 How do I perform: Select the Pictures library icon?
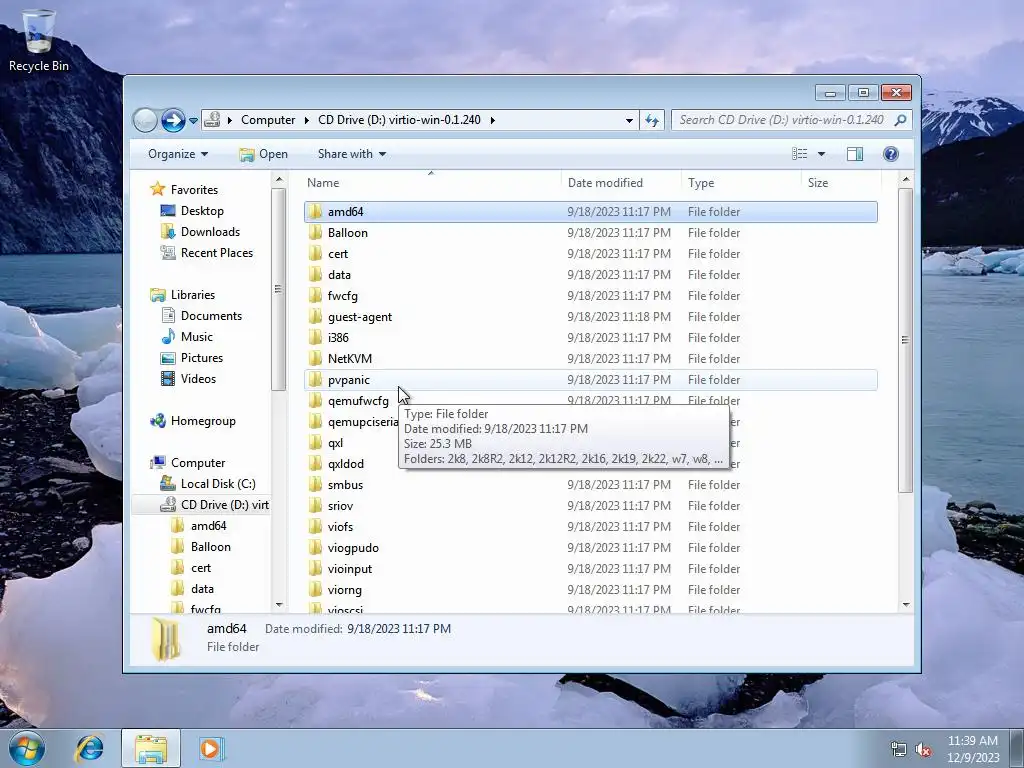(x=168, y=358)
